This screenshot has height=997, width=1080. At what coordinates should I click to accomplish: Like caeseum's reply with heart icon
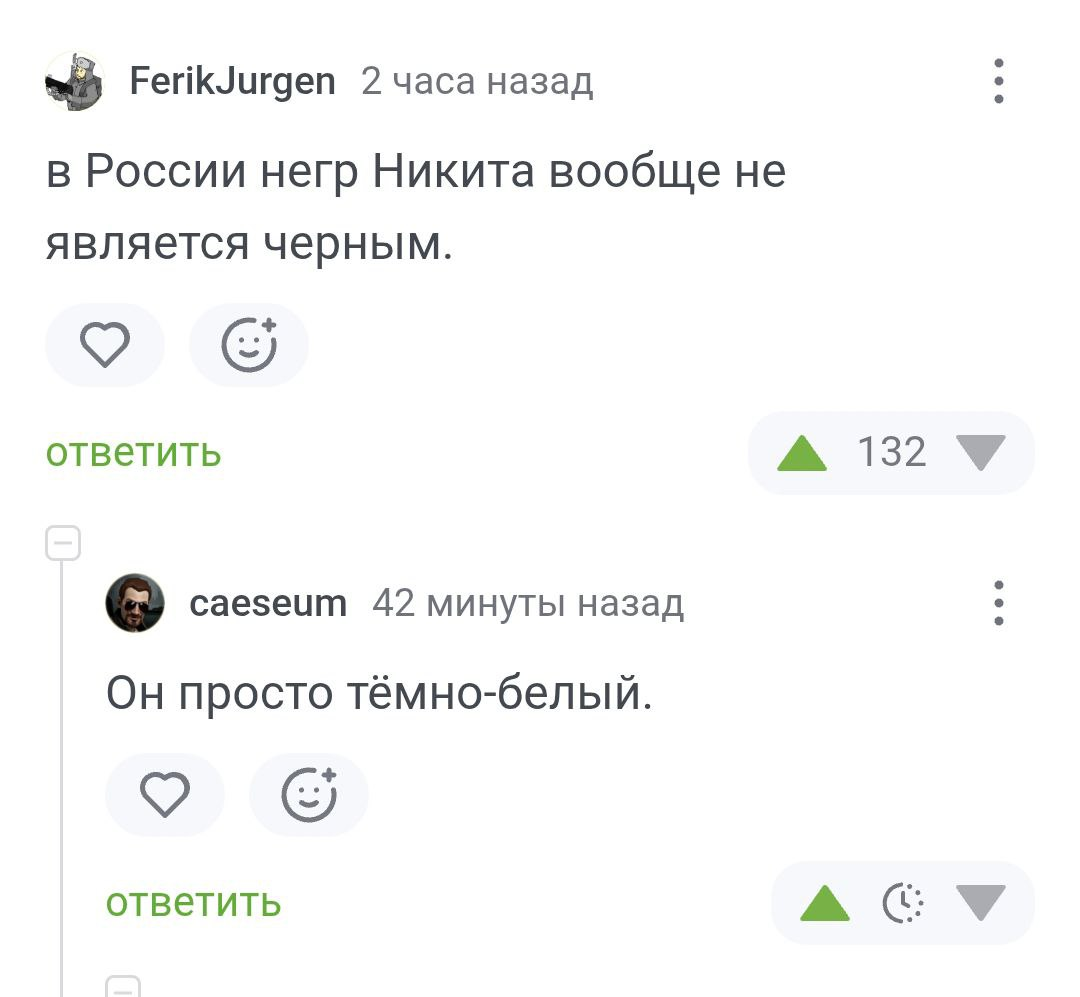[164, 796]
